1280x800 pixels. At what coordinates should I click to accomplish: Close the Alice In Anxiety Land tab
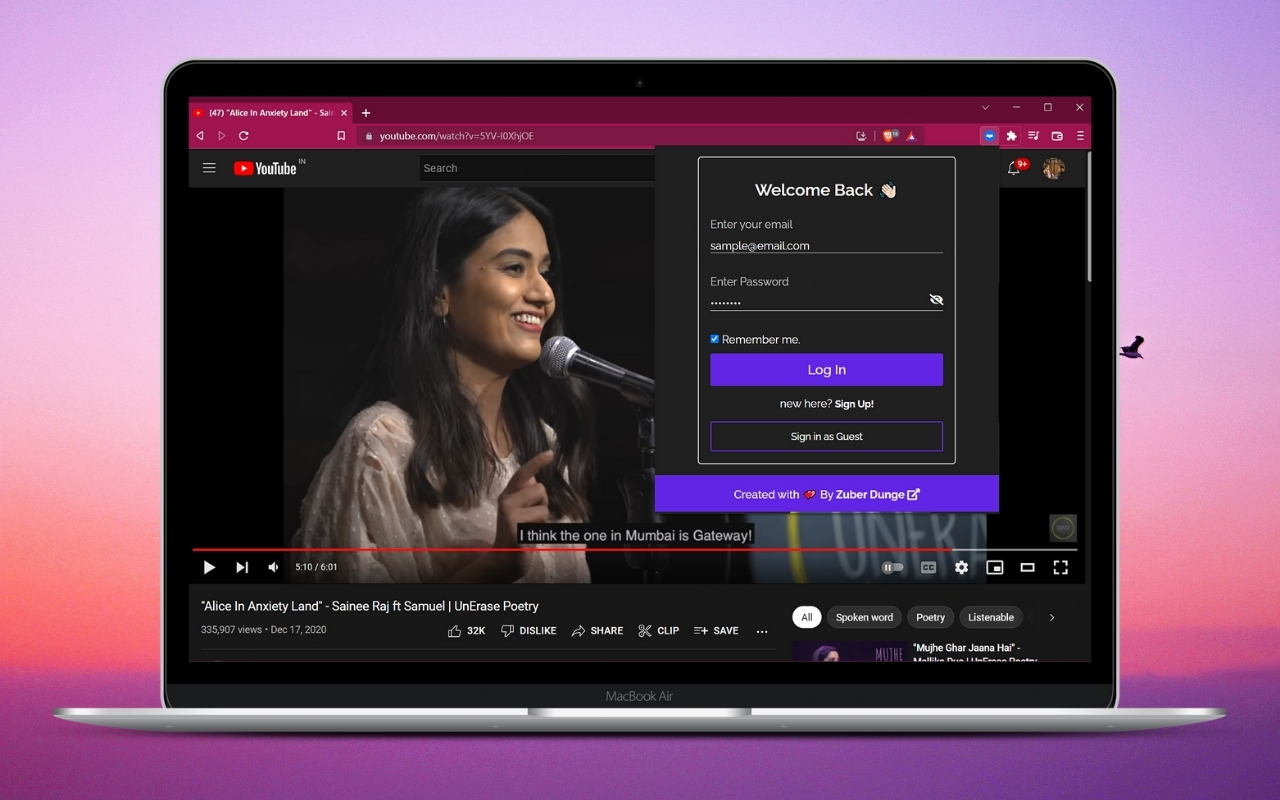344,113
